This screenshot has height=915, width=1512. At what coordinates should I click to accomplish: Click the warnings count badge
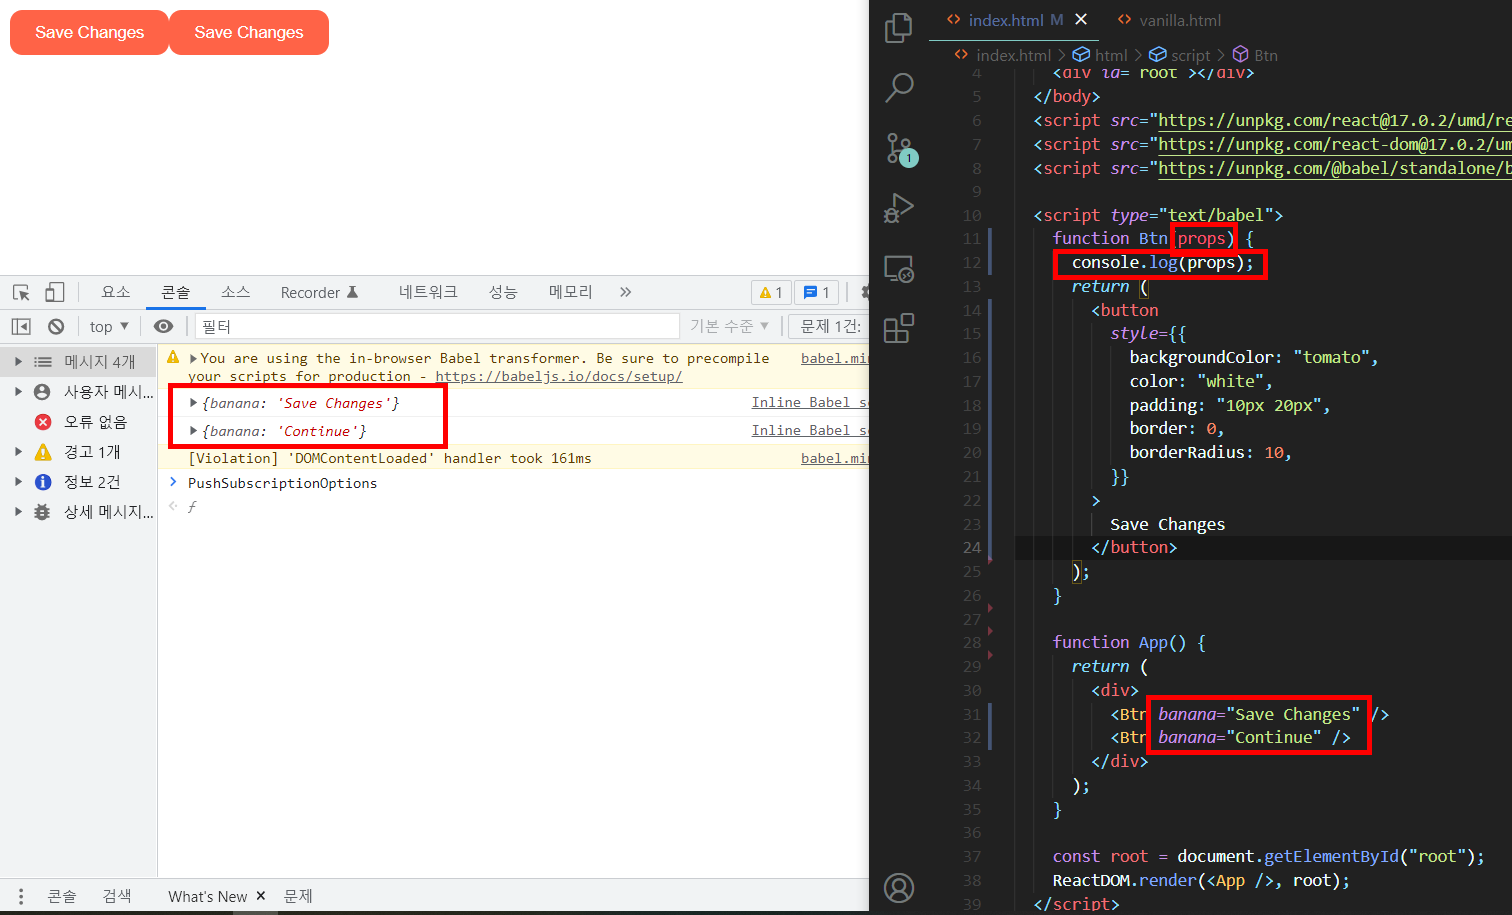771,292
